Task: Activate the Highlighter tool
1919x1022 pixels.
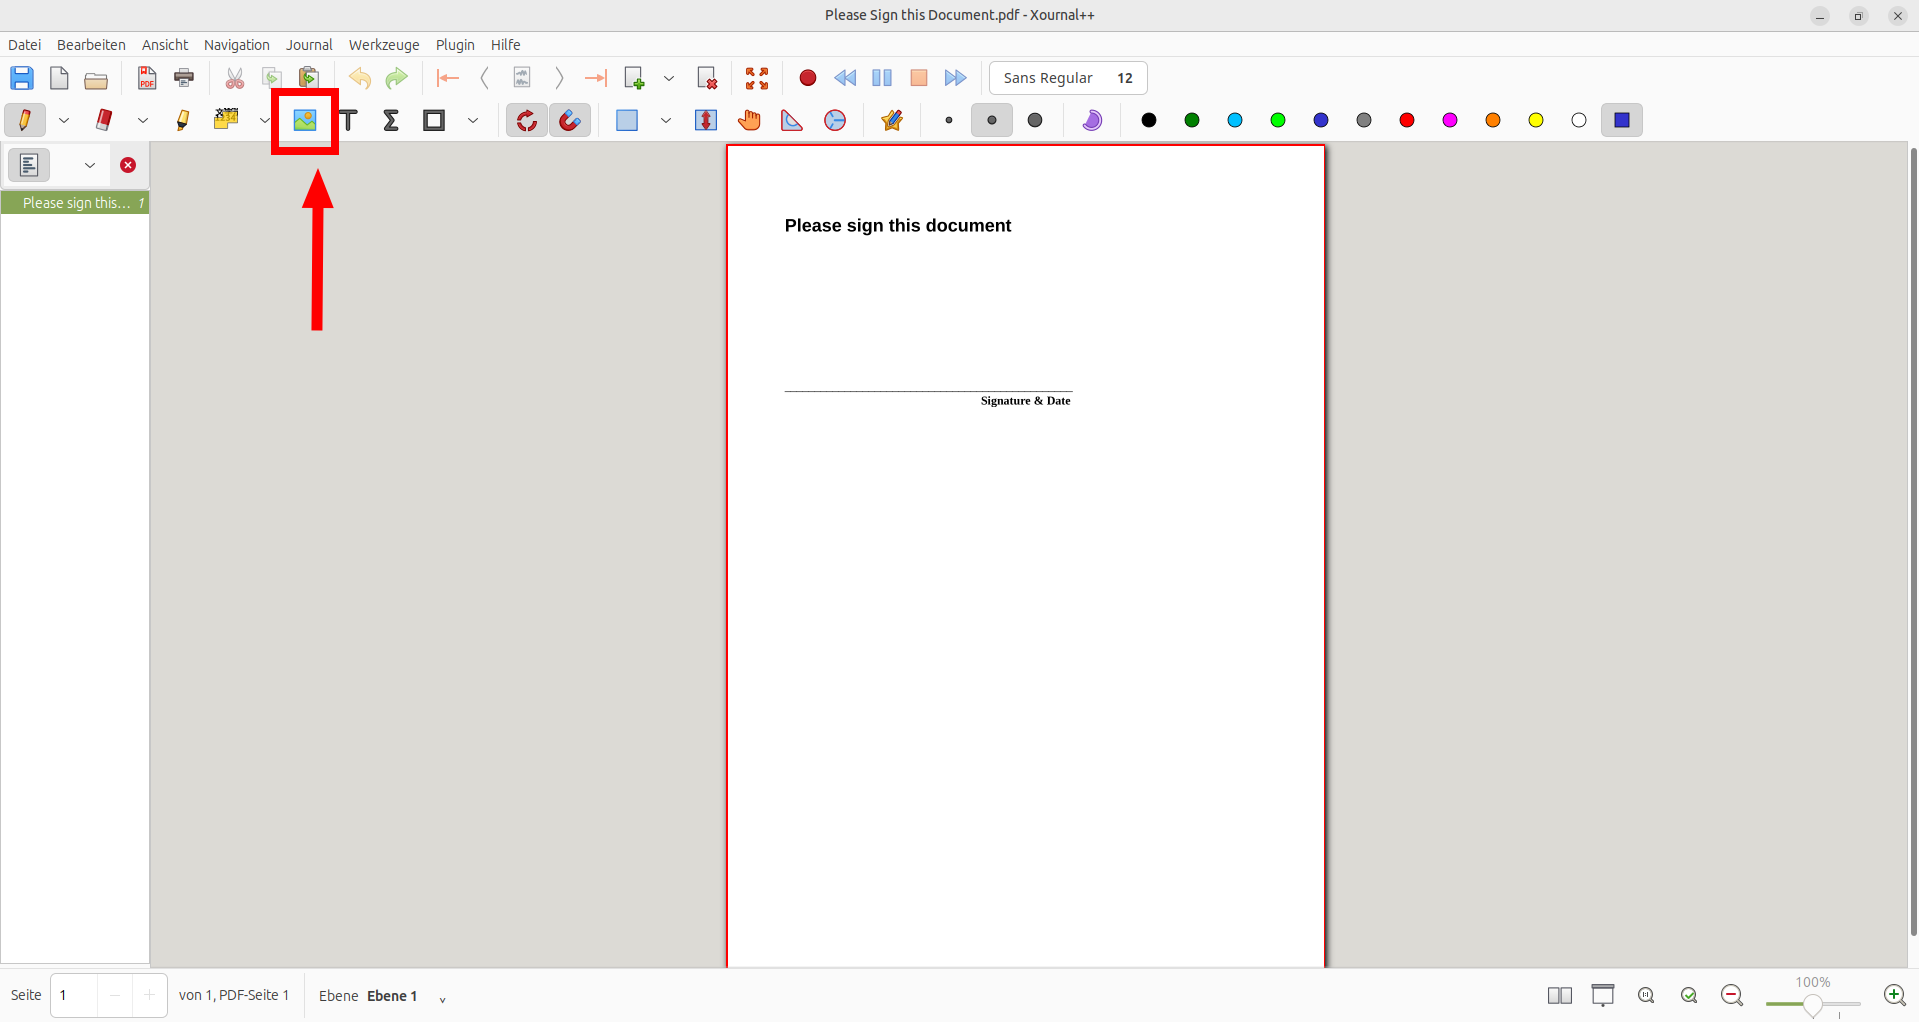Action: coord(184,120)
